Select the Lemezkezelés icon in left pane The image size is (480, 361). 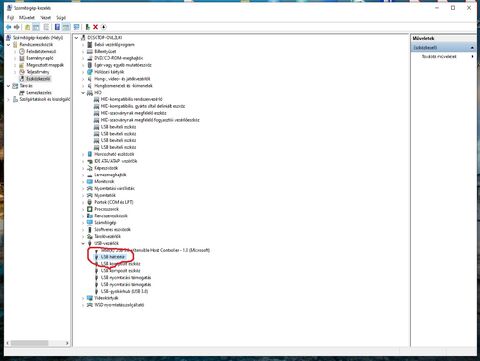point(22,93)
